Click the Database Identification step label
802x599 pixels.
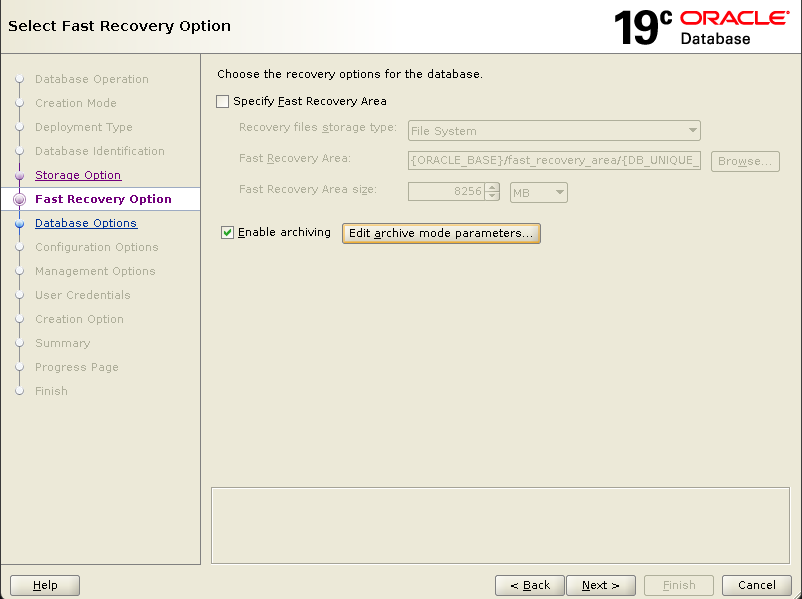pyautogui.click(x=100, y=151)
